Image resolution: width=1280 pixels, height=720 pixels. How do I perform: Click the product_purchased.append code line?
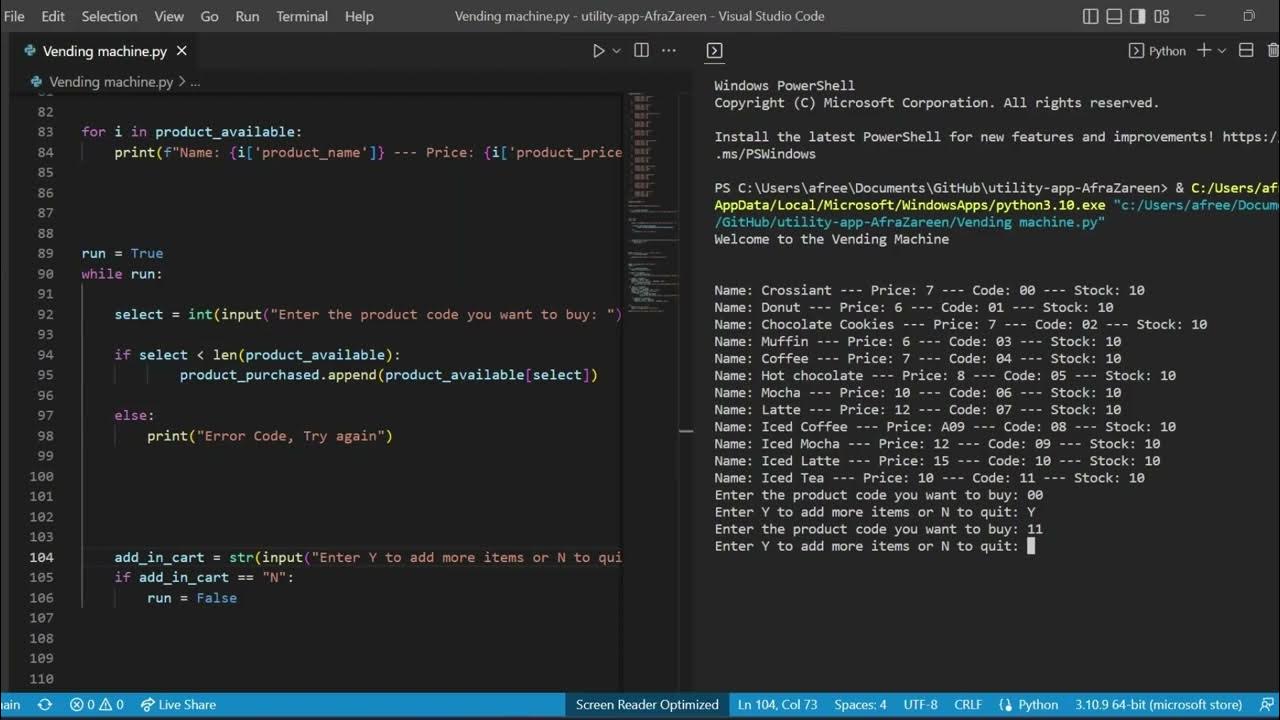388,375
